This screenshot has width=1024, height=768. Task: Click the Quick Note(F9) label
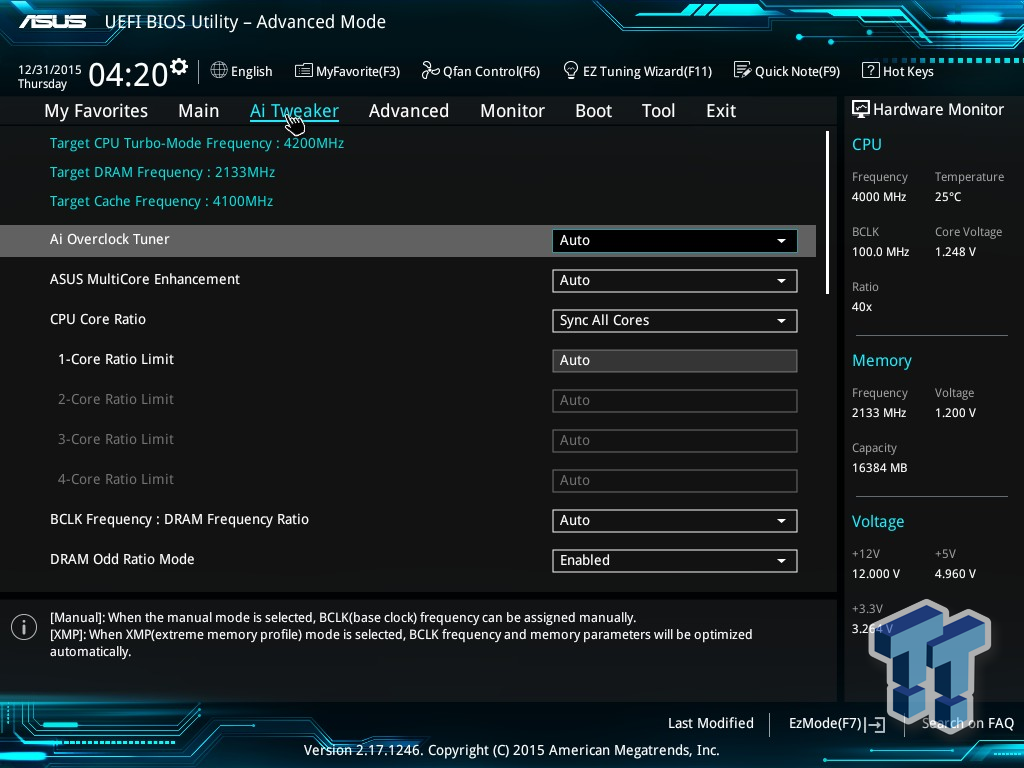pyautogui.click(x=797, y=71)
